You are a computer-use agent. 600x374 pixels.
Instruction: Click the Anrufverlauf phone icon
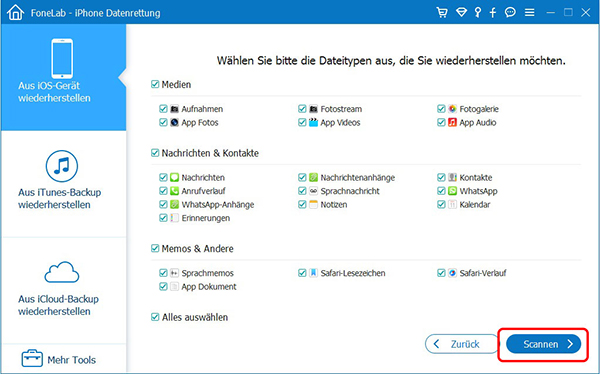coord(174,191)
